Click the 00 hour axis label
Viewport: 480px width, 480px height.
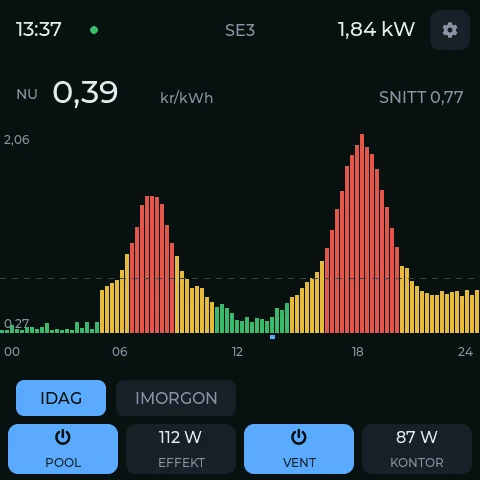tap(12, 352)
